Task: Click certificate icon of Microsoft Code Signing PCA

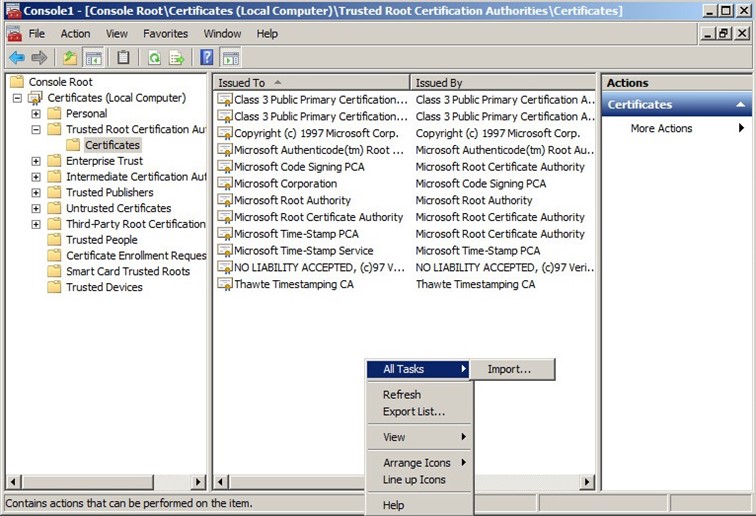Action: [225, 166]
